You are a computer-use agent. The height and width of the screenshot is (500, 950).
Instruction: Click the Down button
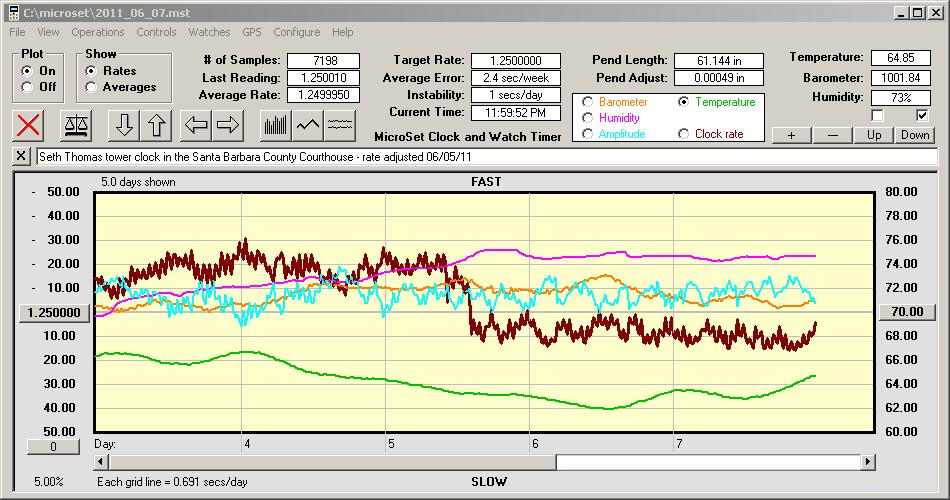[915, 135]
